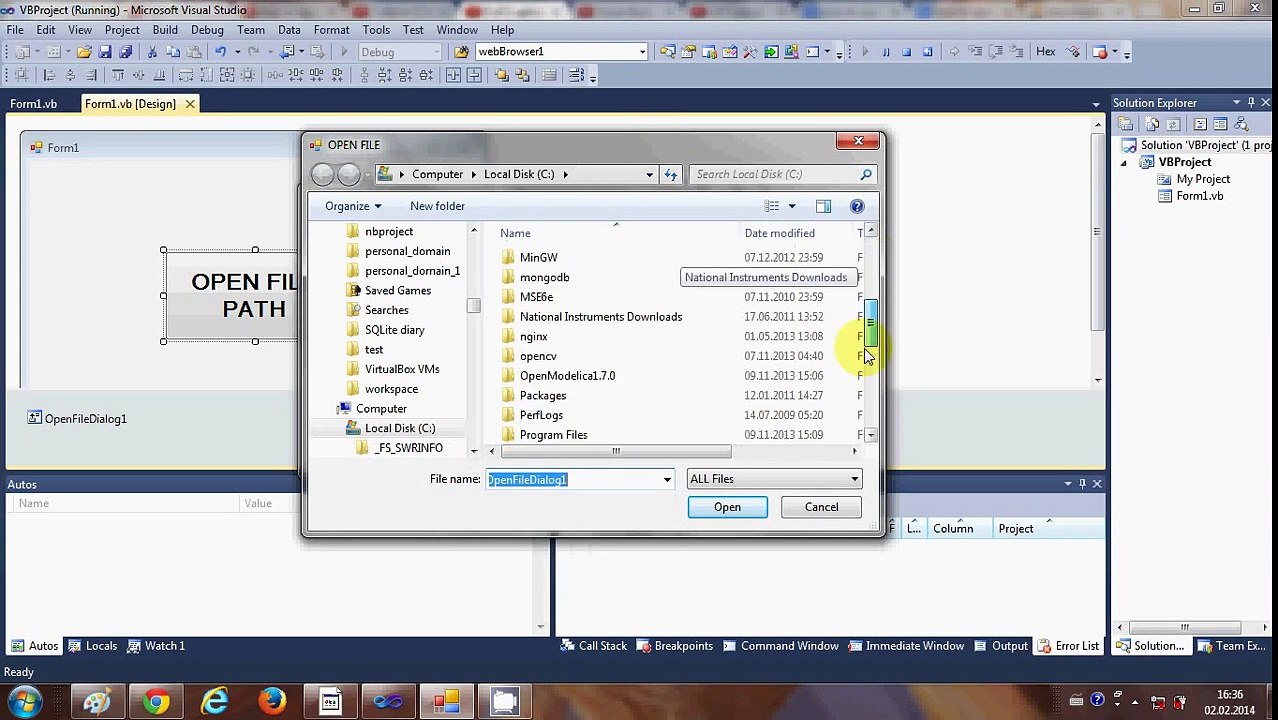Click New folder in the dialog
Image resolution: width=1278 pixels, height=720 pixels.
pos(437,206)
